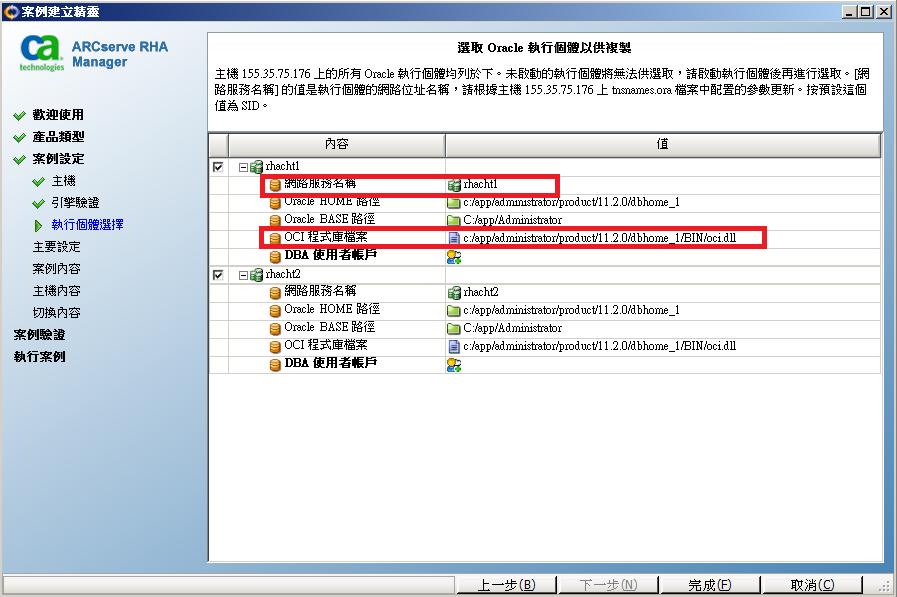Click the 完成(F) finish button
Screen dimensions: 897x597
[x=710, y=585]
